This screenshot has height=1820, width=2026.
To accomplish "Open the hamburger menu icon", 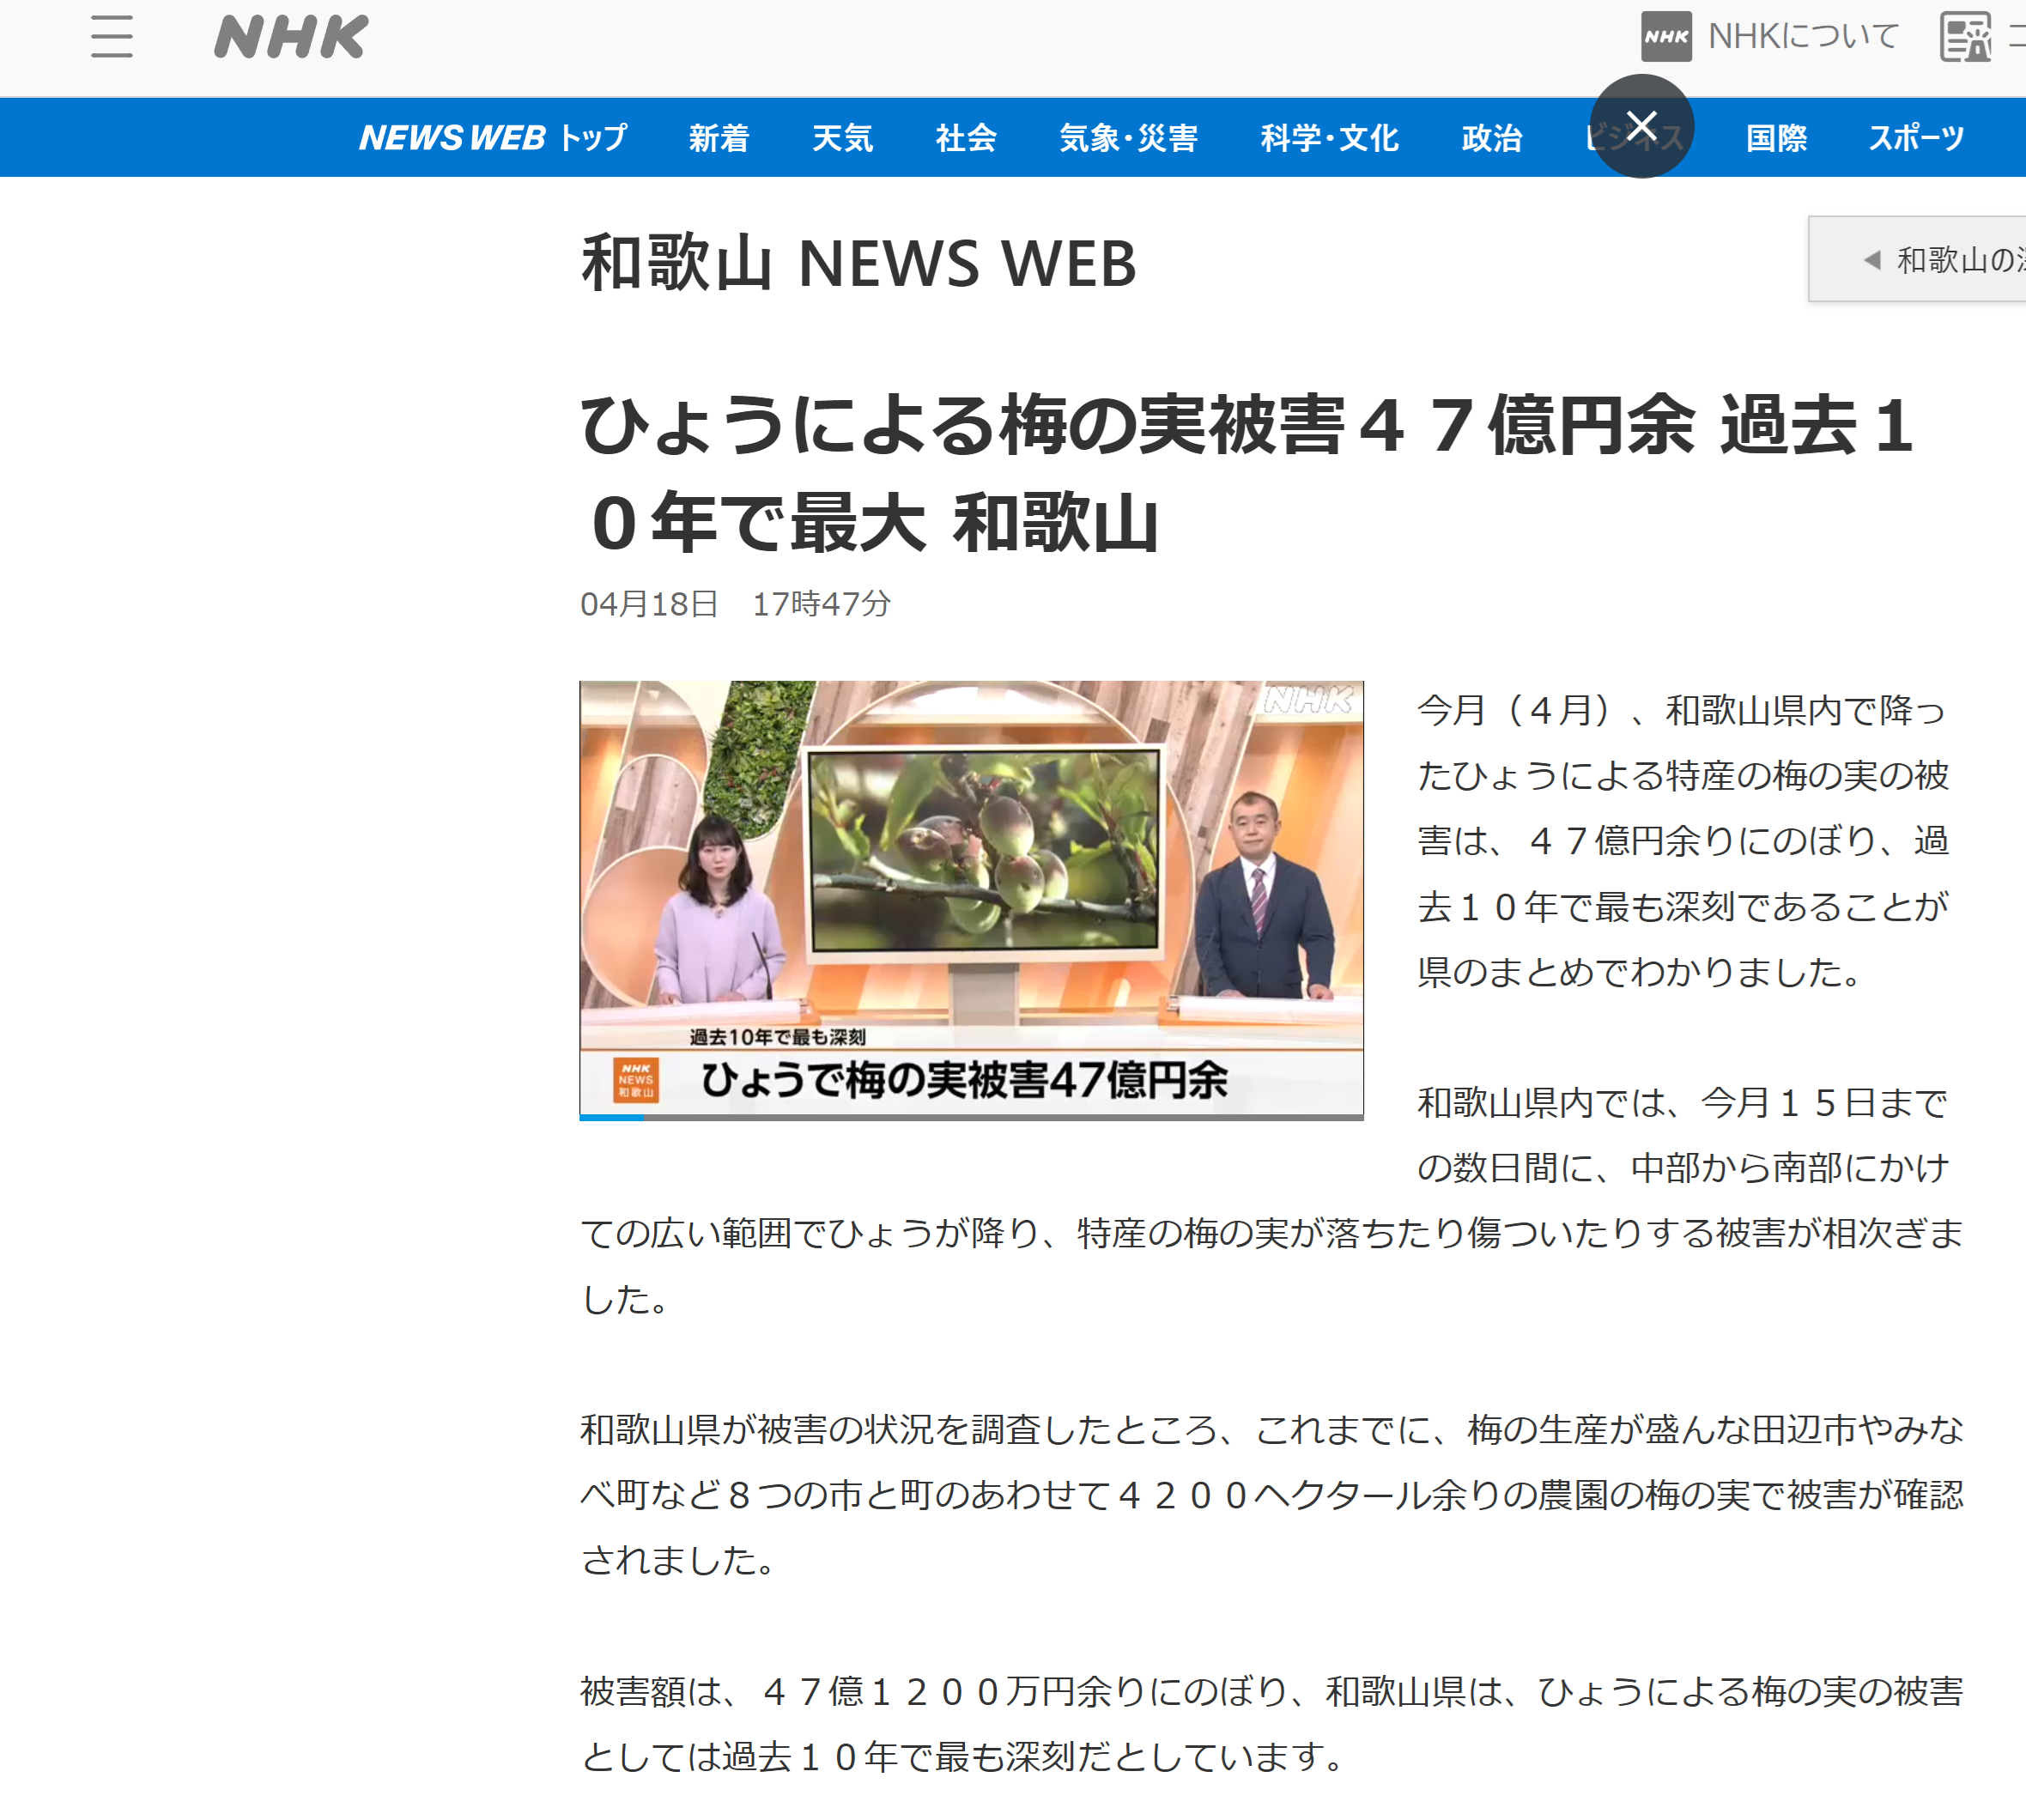I will 111,37.
